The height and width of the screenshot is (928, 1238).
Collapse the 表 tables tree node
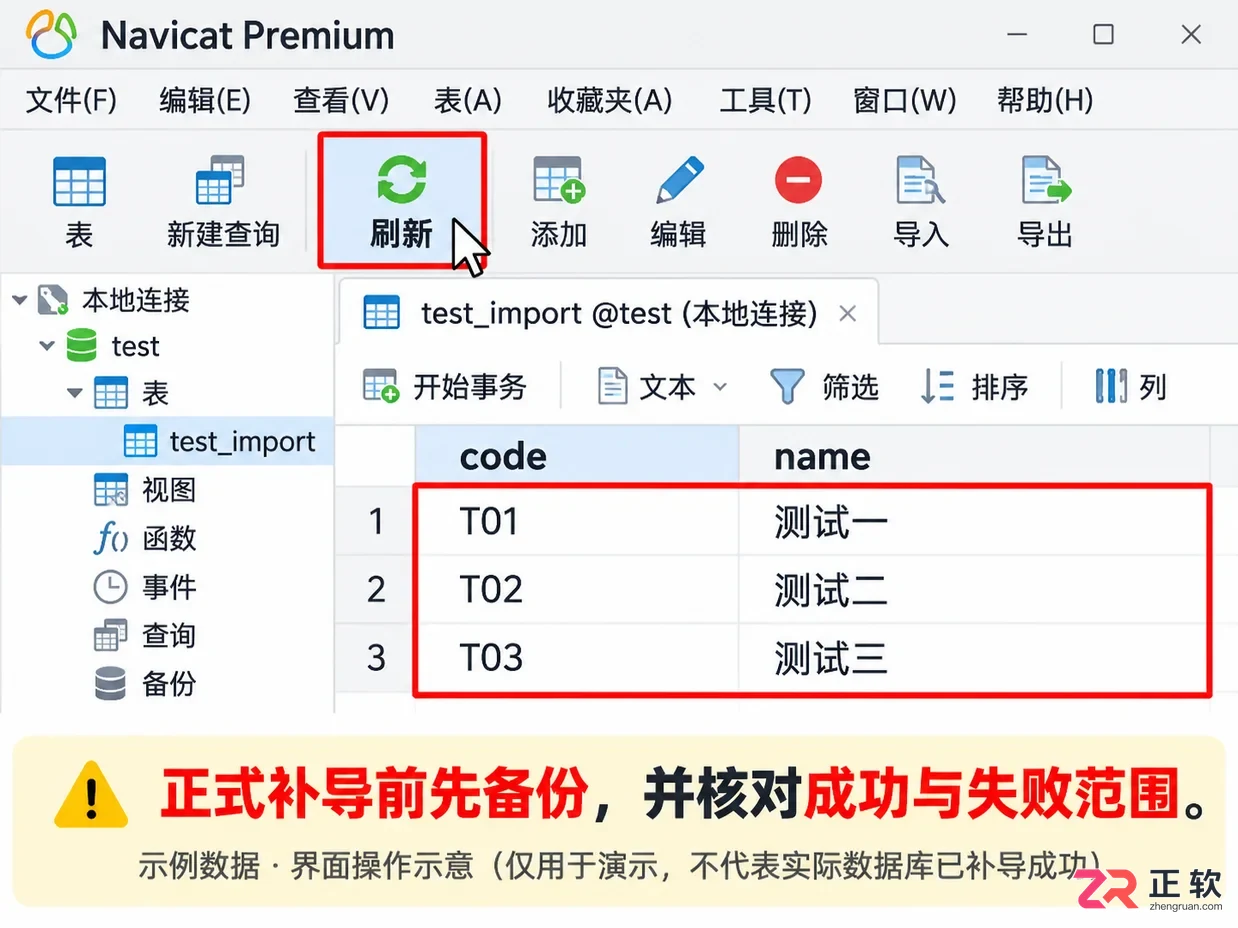pos(75,393)
